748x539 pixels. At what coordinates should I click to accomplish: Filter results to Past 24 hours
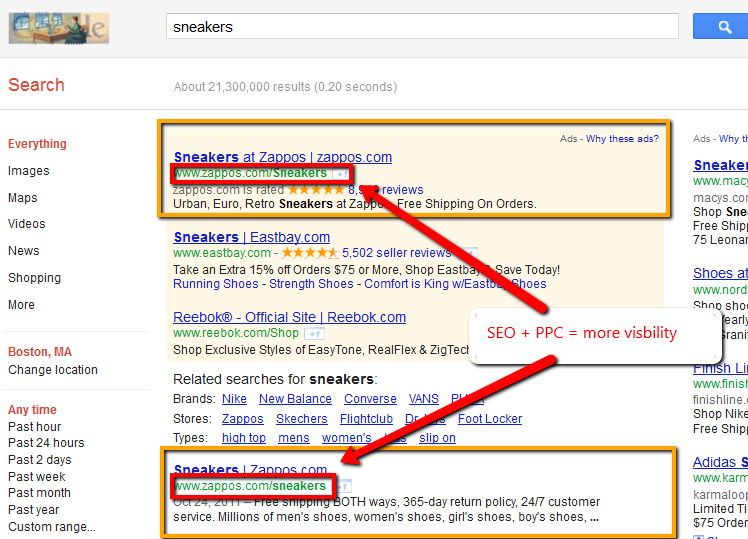46,443
